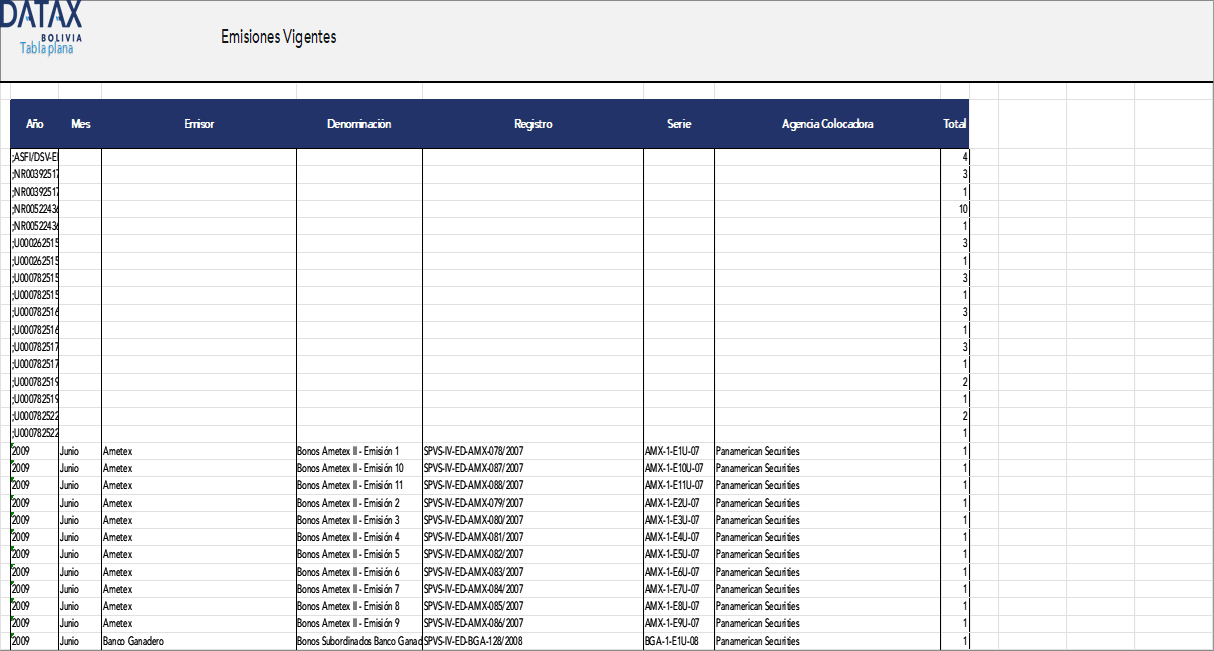Select serie AMX-1-E4U-07

(679, 537)
